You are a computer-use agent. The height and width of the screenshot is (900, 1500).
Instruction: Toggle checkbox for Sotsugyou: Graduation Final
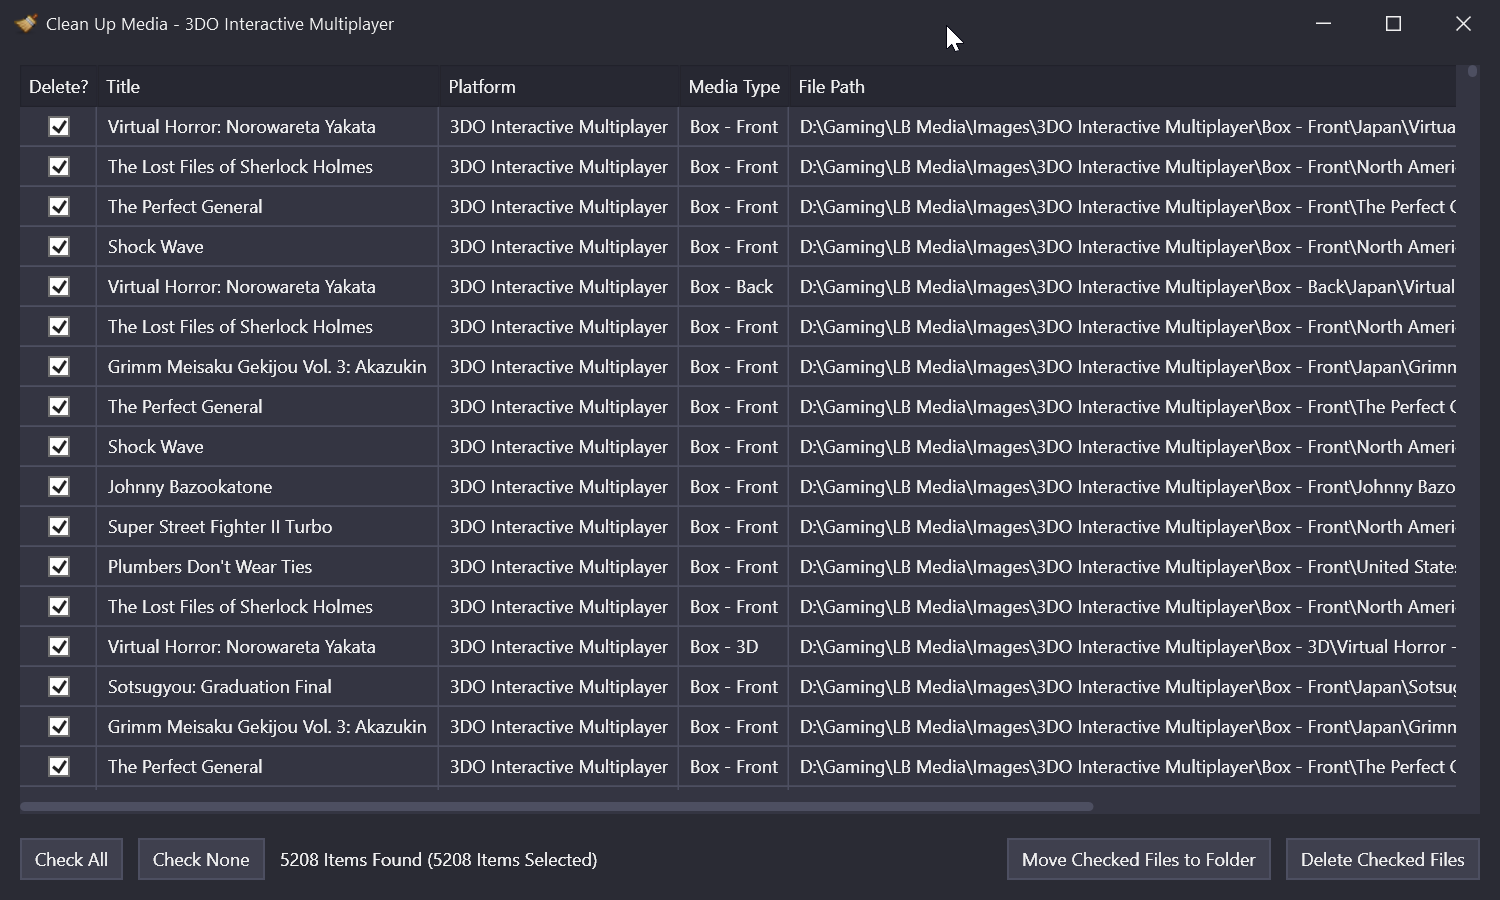point(59,687)
